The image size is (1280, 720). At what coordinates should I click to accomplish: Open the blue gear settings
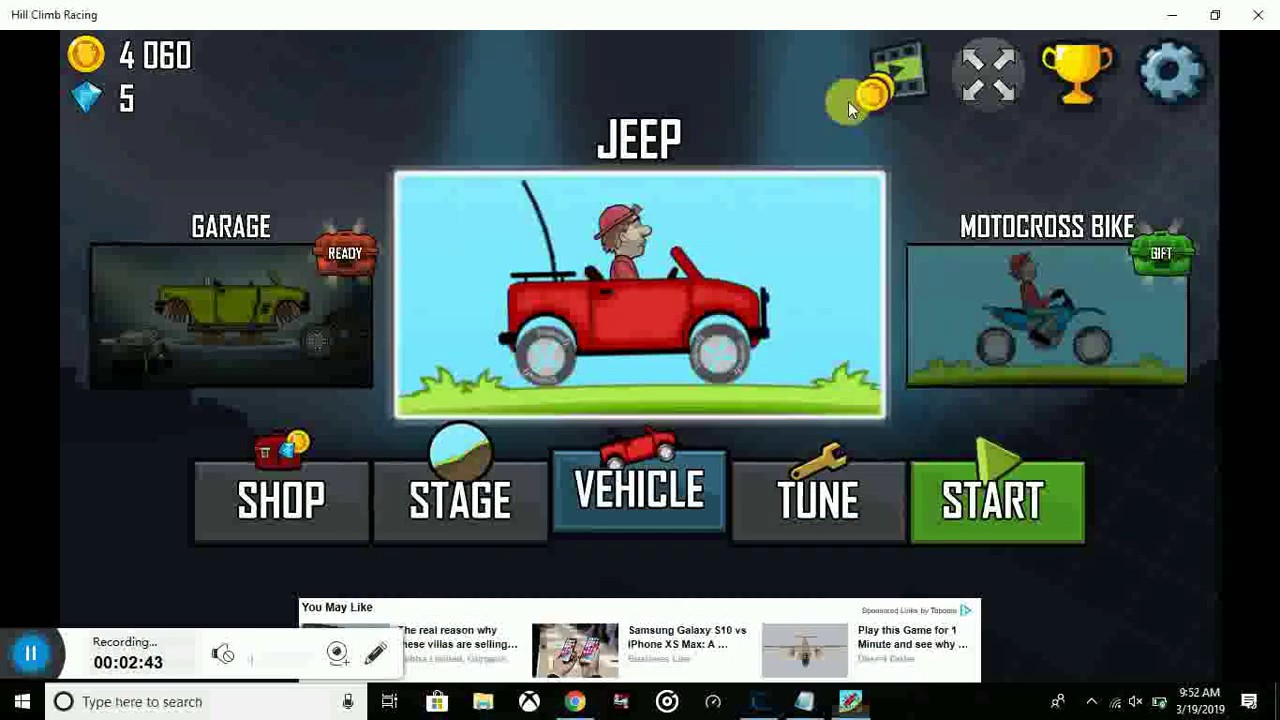pos(1171,72)
